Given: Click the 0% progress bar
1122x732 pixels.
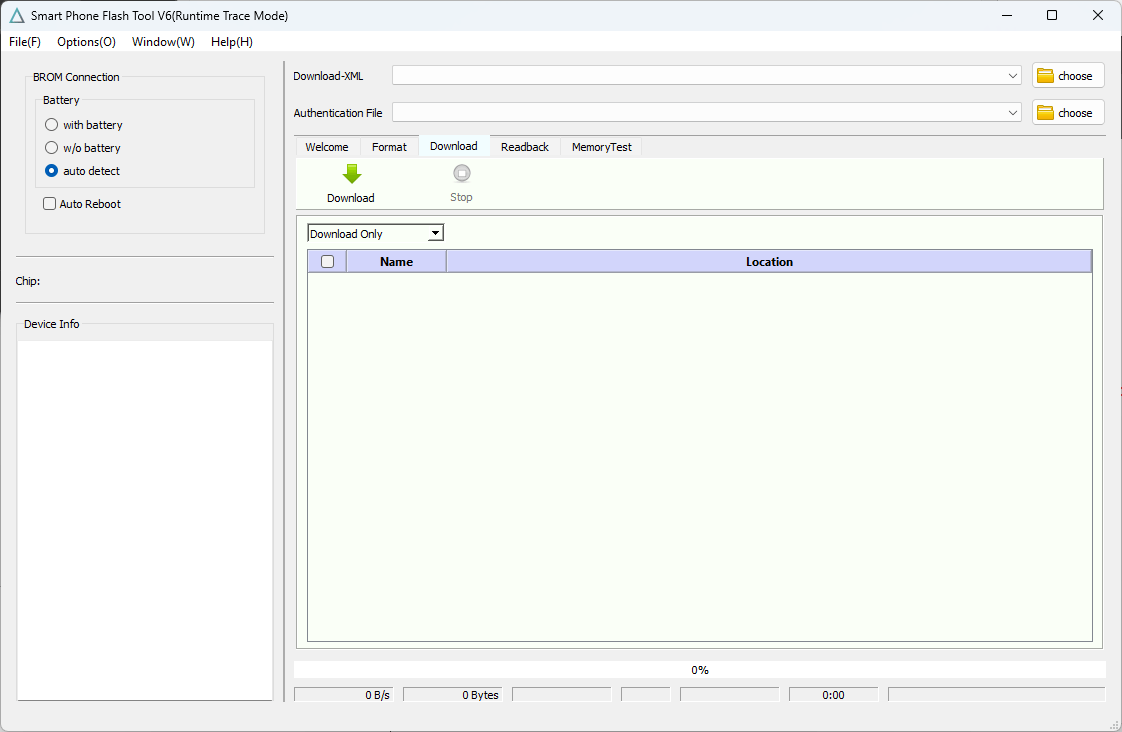Looking at the screenshot, I should pyautogui.click(x=699, y=670).
